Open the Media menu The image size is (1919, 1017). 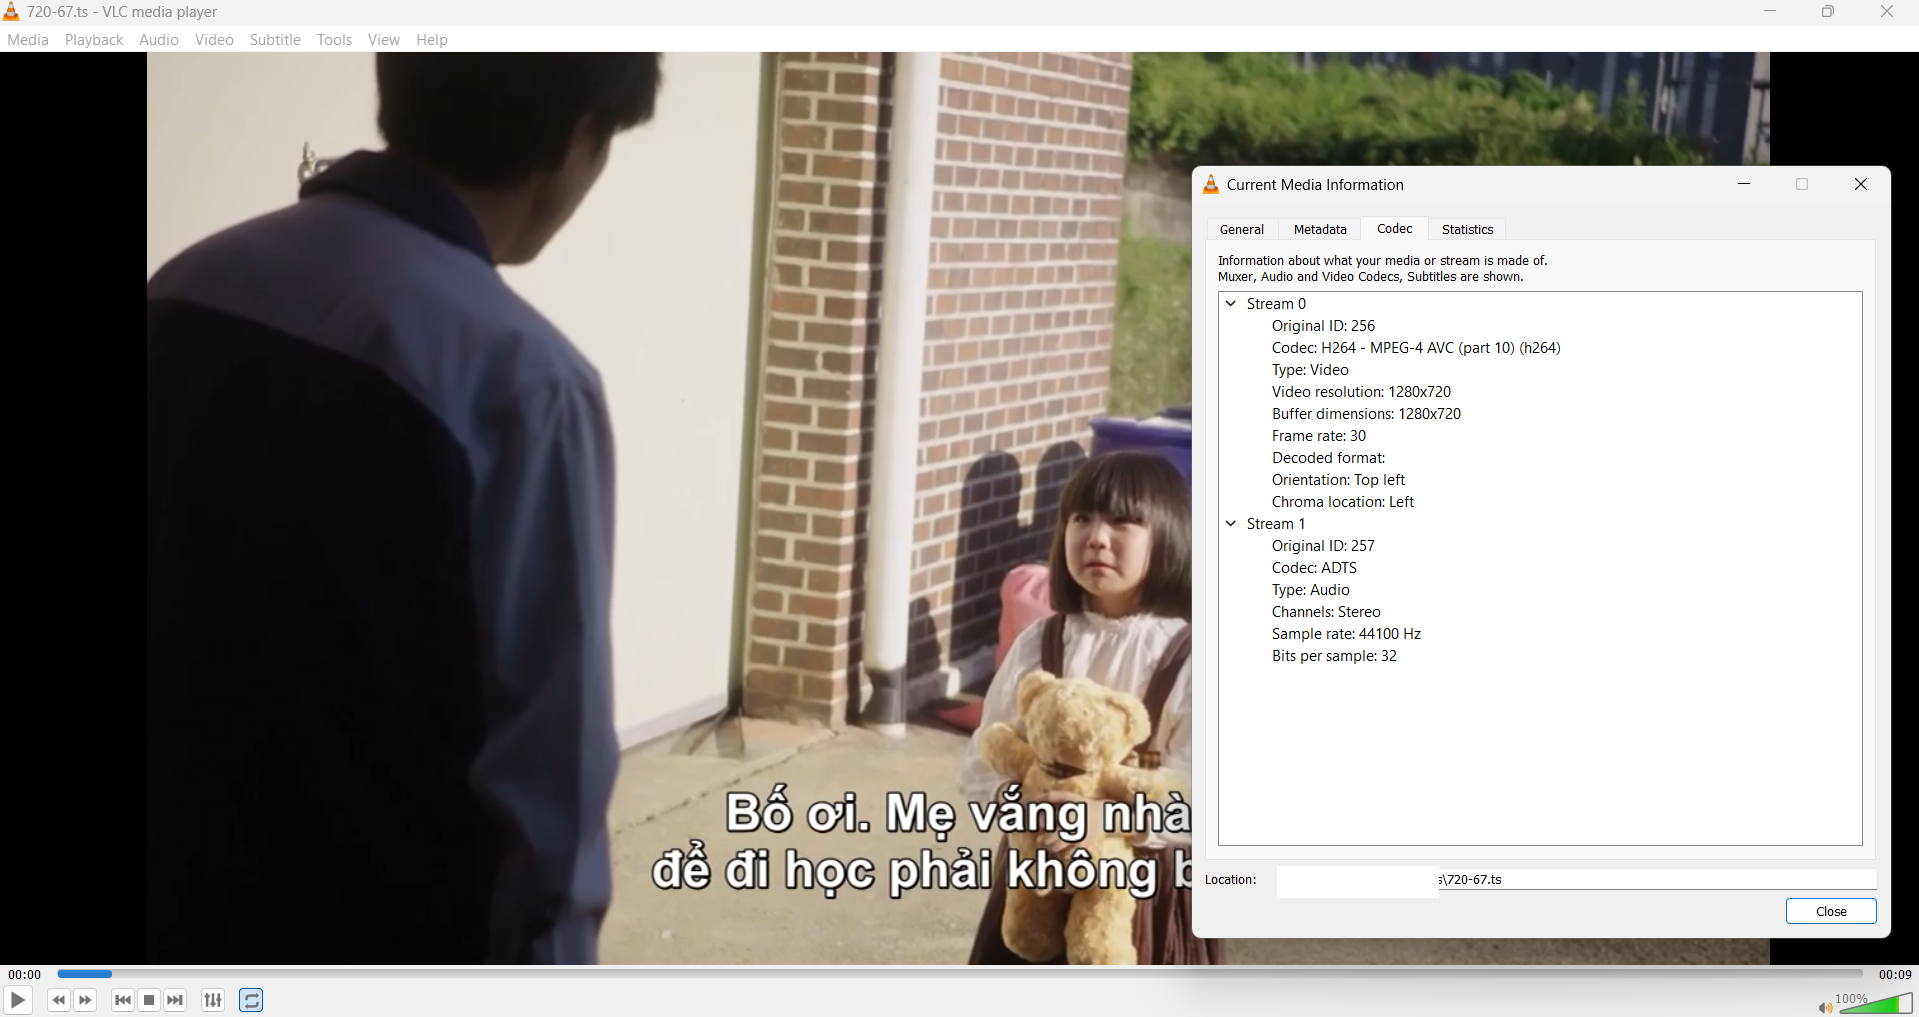pos(28,40)
